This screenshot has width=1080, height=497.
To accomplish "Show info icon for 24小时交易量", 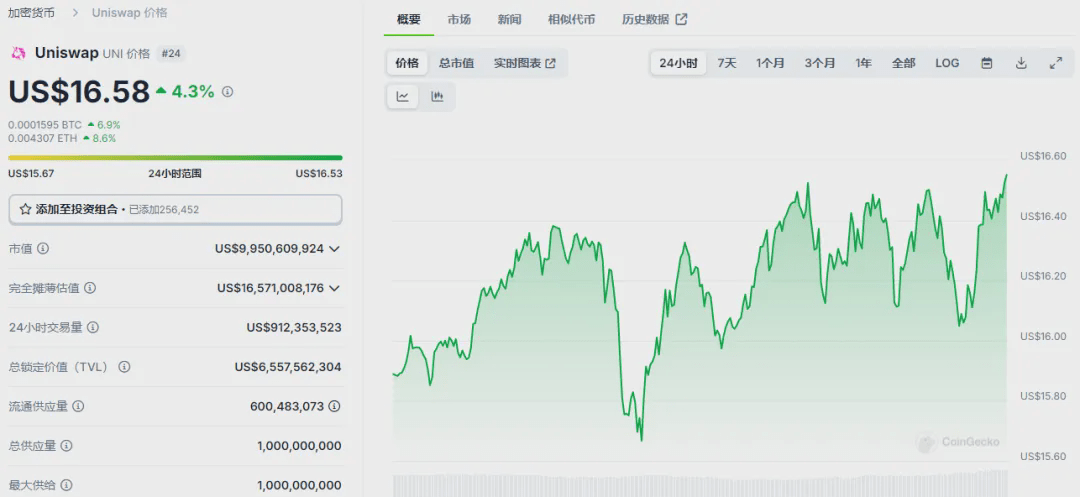I will click(93, 328).
